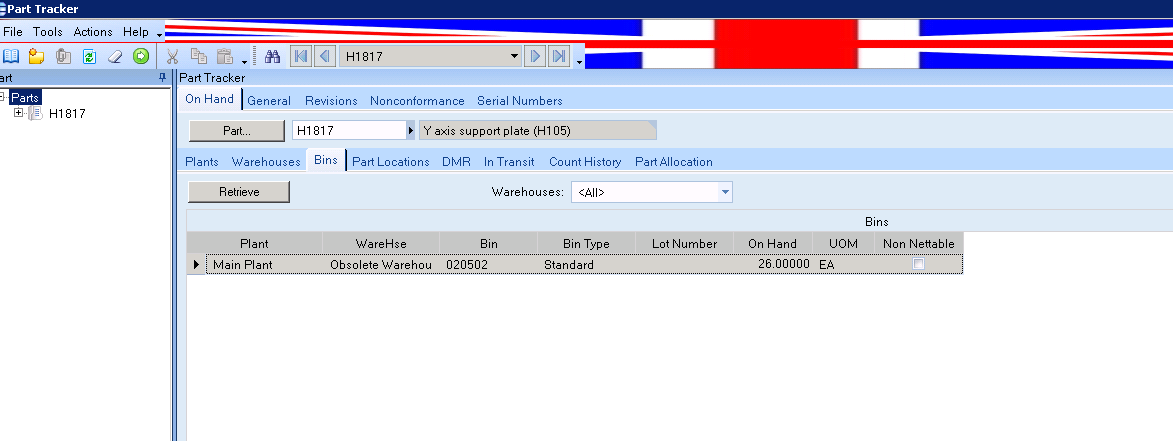Switch to the On Hand tab
This screenshot has height=441, width=1173.
[x=209, y=99]
